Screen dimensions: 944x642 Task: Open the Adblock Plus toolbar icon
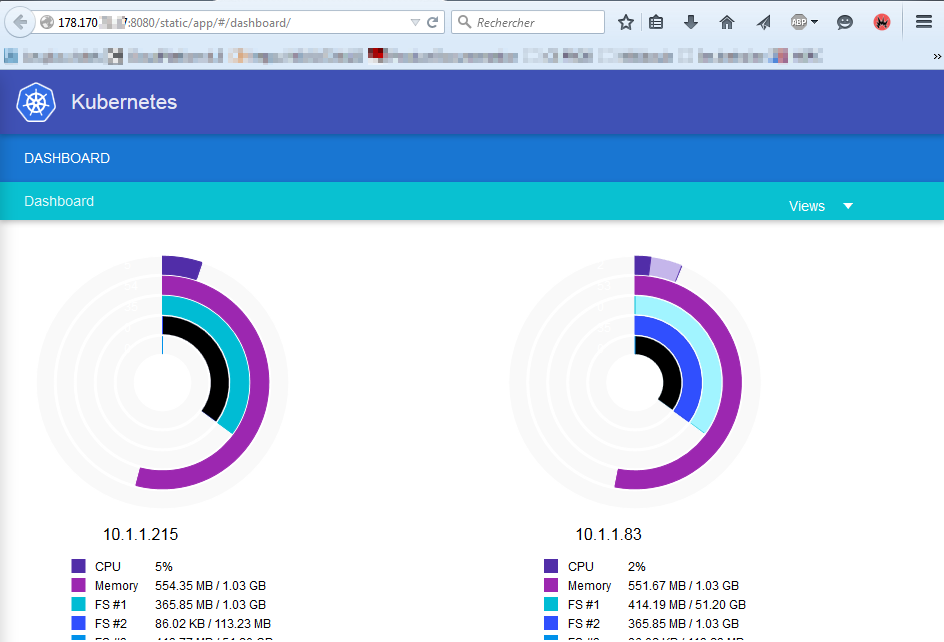point(797,21)
